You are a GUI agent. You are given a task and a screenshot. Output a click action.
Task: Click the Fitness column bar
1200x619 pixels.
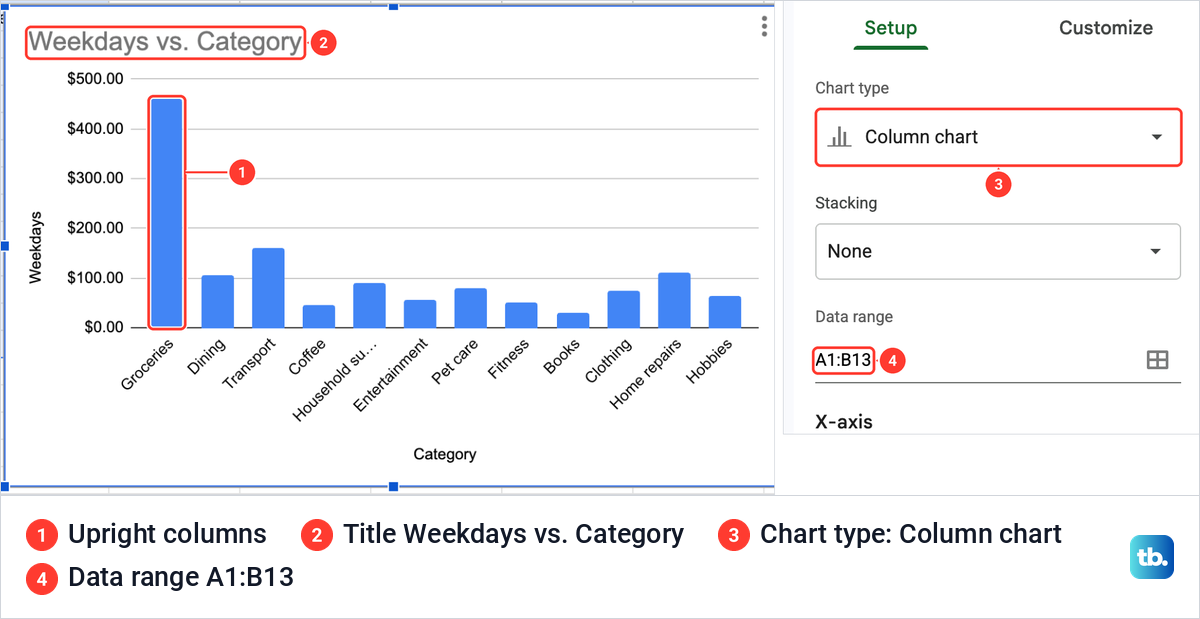click(521, 315)
